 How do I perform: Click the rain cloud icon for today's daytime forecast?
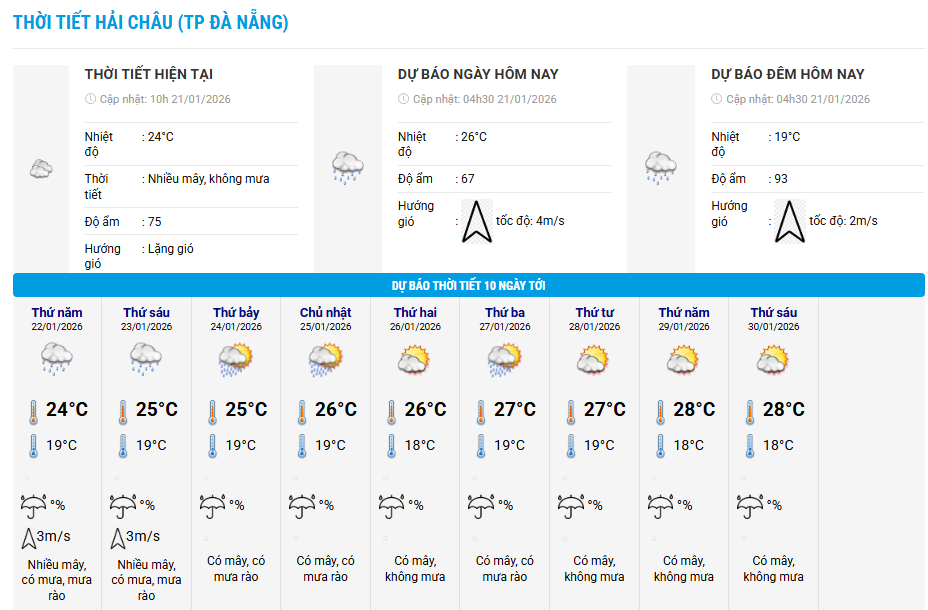pyautogui.click(x=347, y=167)
